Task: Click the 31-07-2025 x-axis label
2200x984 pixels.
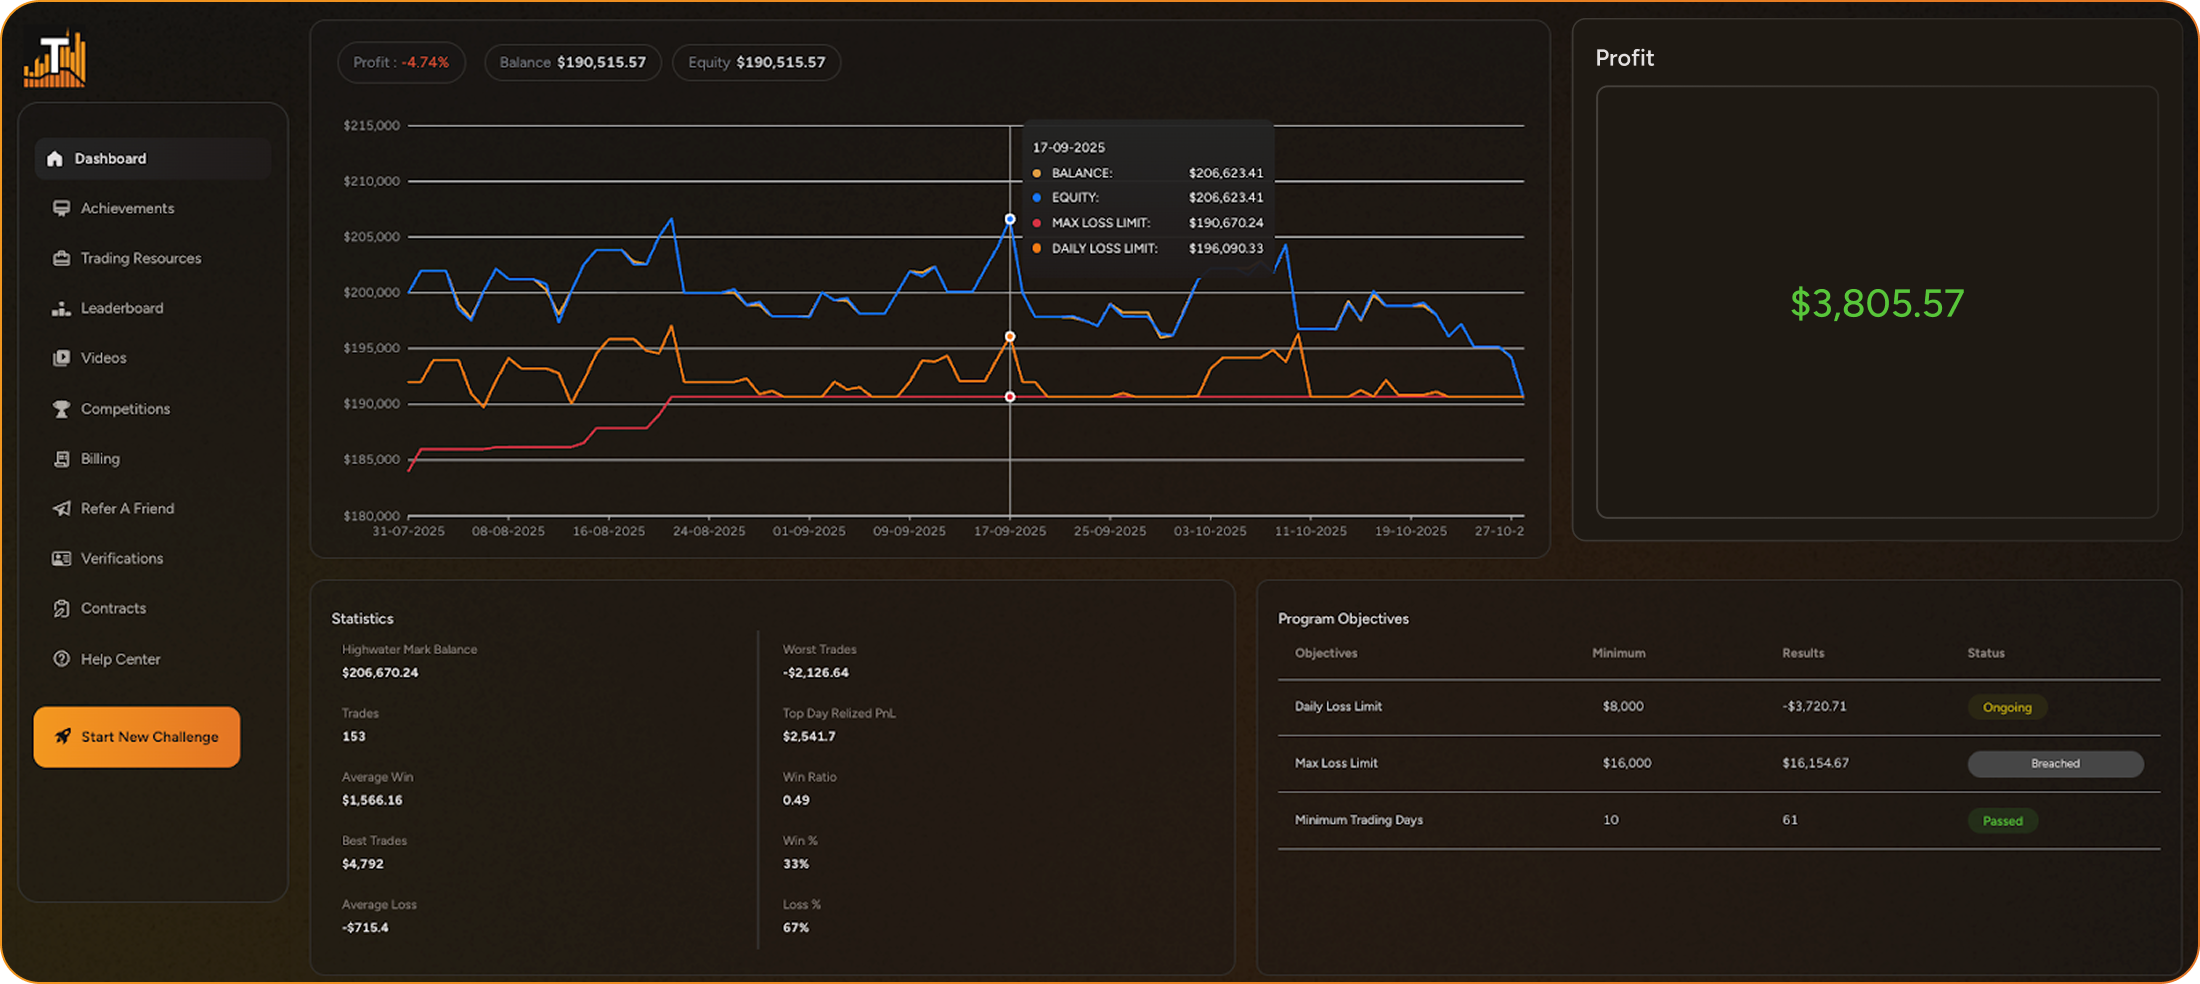Action: tap(408, 531)
